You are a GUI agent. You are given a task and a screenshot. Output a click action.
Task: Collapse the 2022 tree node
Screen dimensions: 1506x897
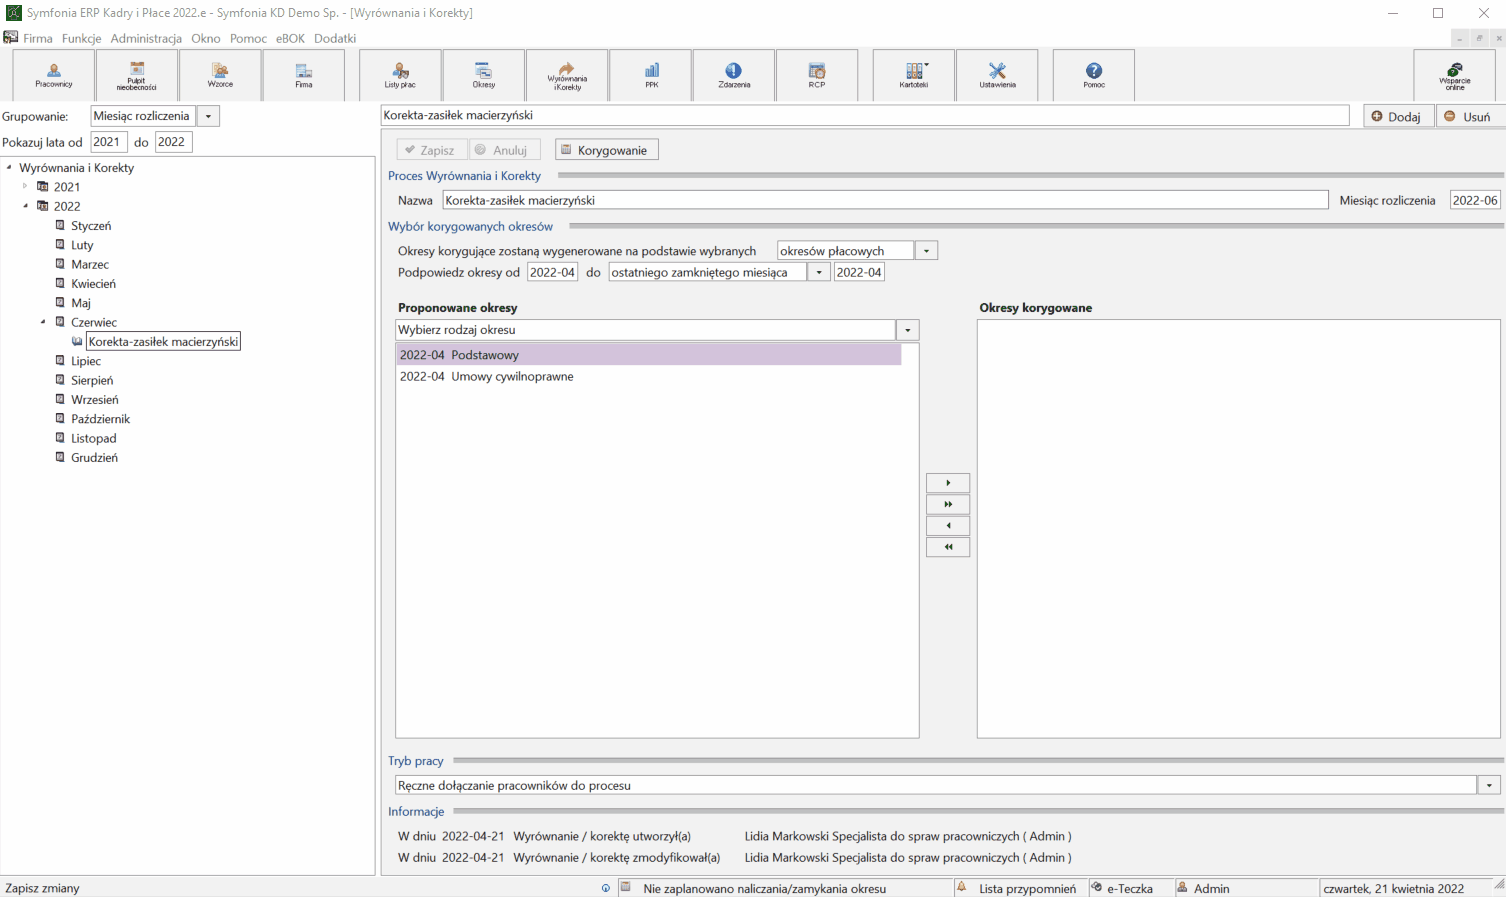click(x=25, y=206)
